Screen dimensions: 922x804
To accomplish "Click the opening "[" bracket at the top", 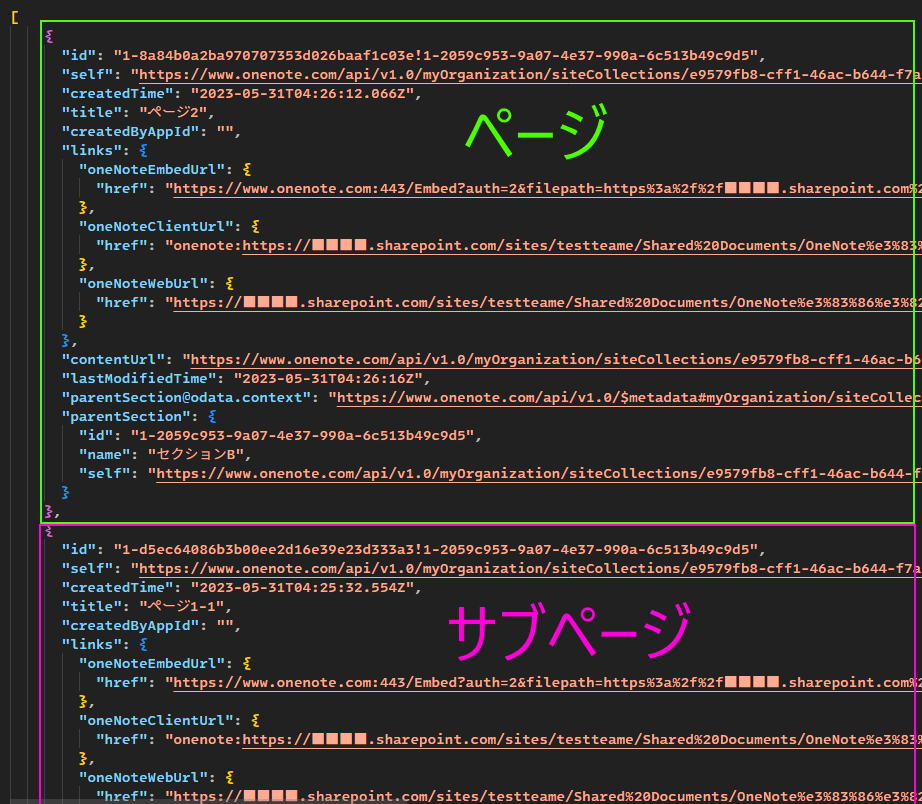I will (15, 18).
